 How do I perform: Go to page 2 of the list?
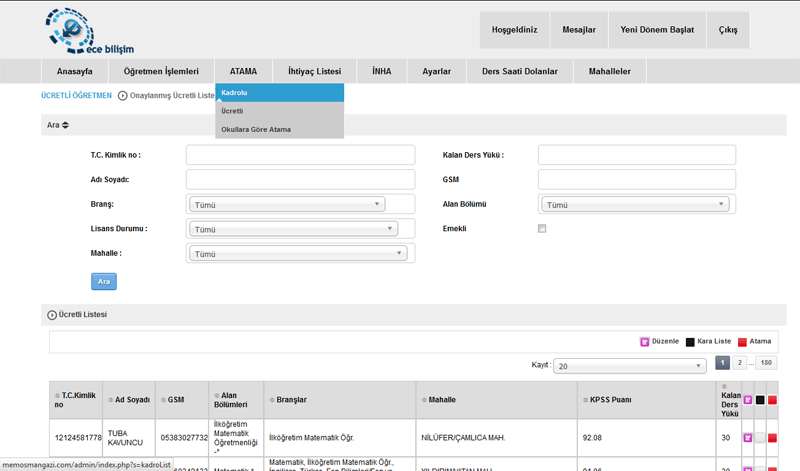click(x=741, y=363)
